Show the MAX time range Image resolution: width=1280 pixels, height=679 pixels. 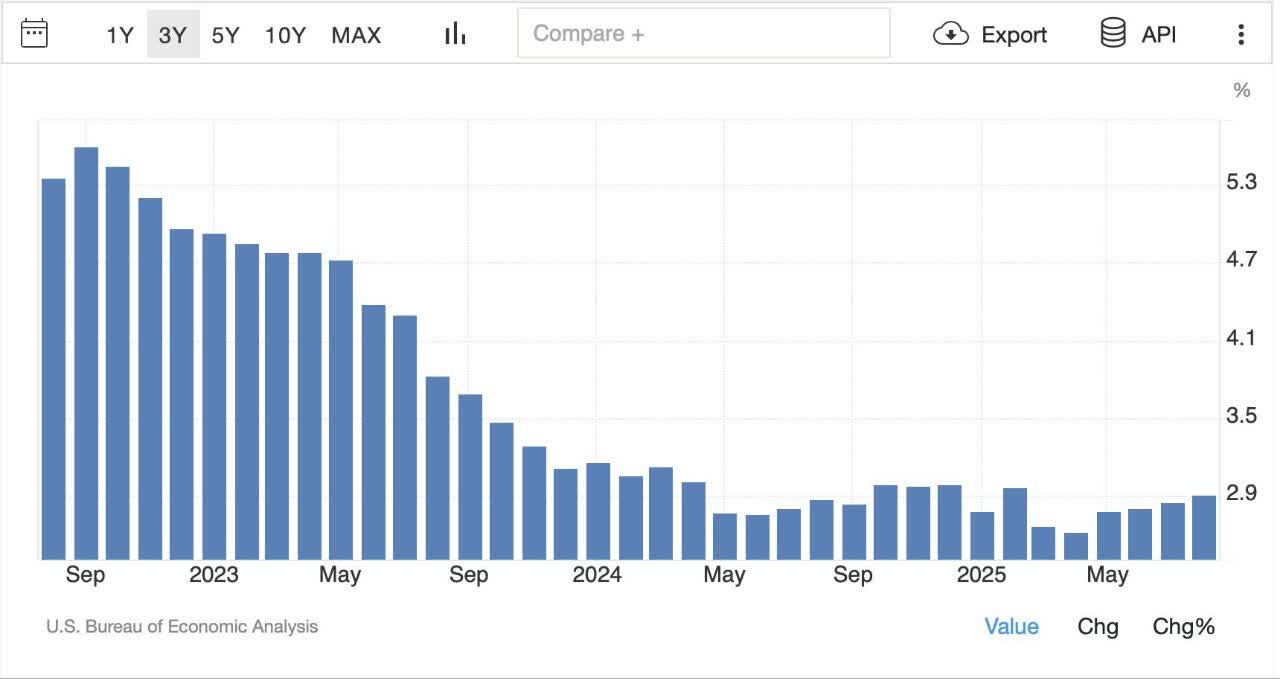pyautogui.click(x=356, y=35)
